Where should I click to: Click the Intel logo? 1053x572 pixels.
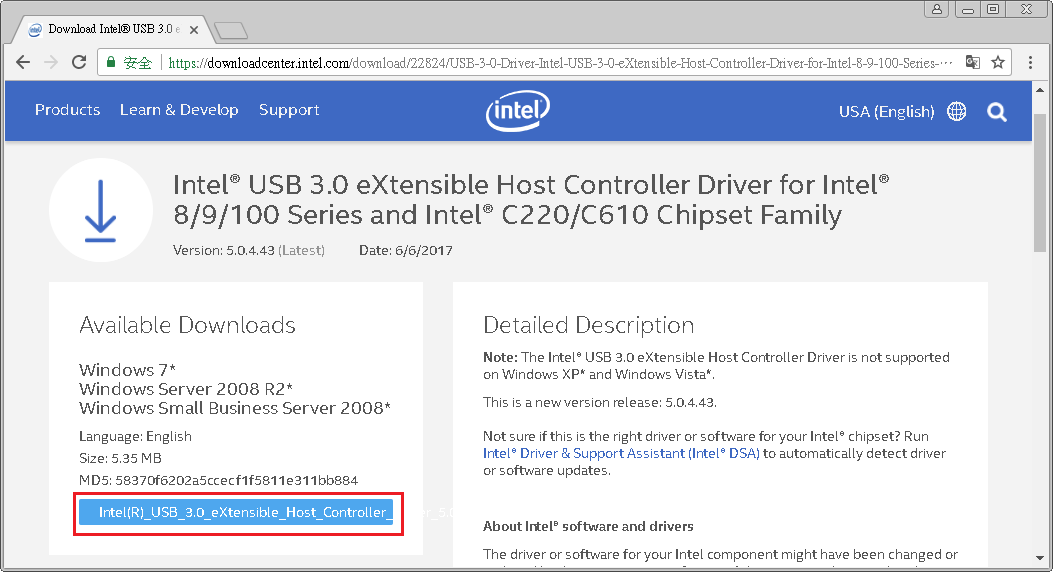[518, 110]
